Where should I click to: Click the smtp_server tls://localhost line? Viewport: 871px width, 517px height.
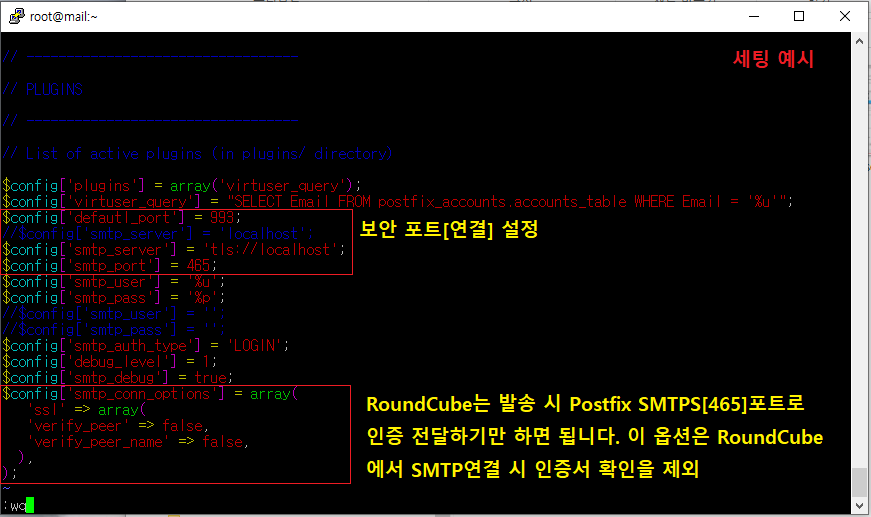tap(173, 249)
